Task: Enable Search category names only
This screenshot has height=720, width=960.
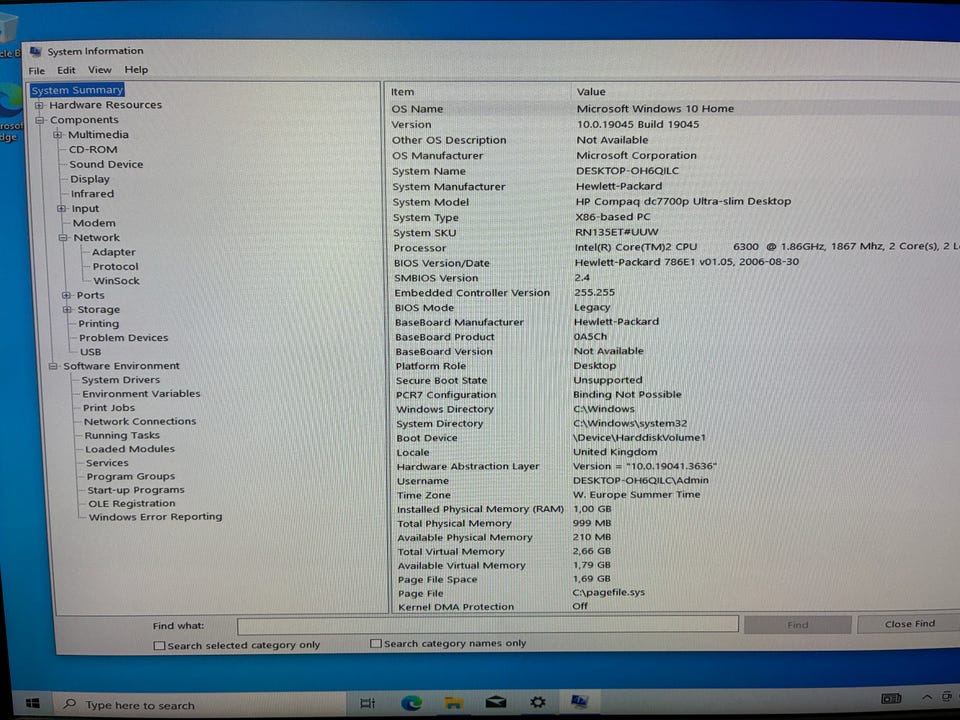Action: click(x=376, y=643)
